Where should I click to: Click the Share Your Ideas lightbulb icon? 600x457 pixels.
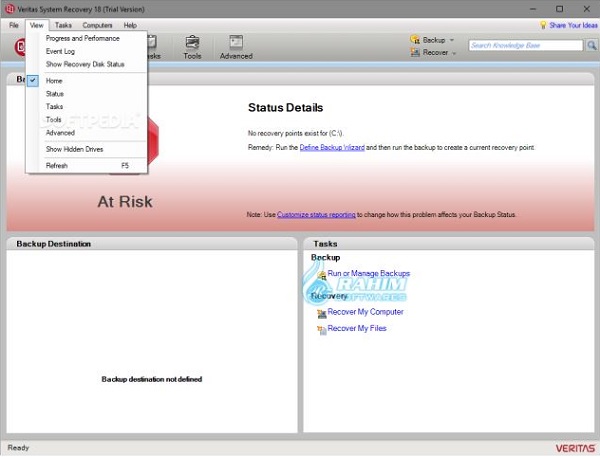(x=543, y=25)
